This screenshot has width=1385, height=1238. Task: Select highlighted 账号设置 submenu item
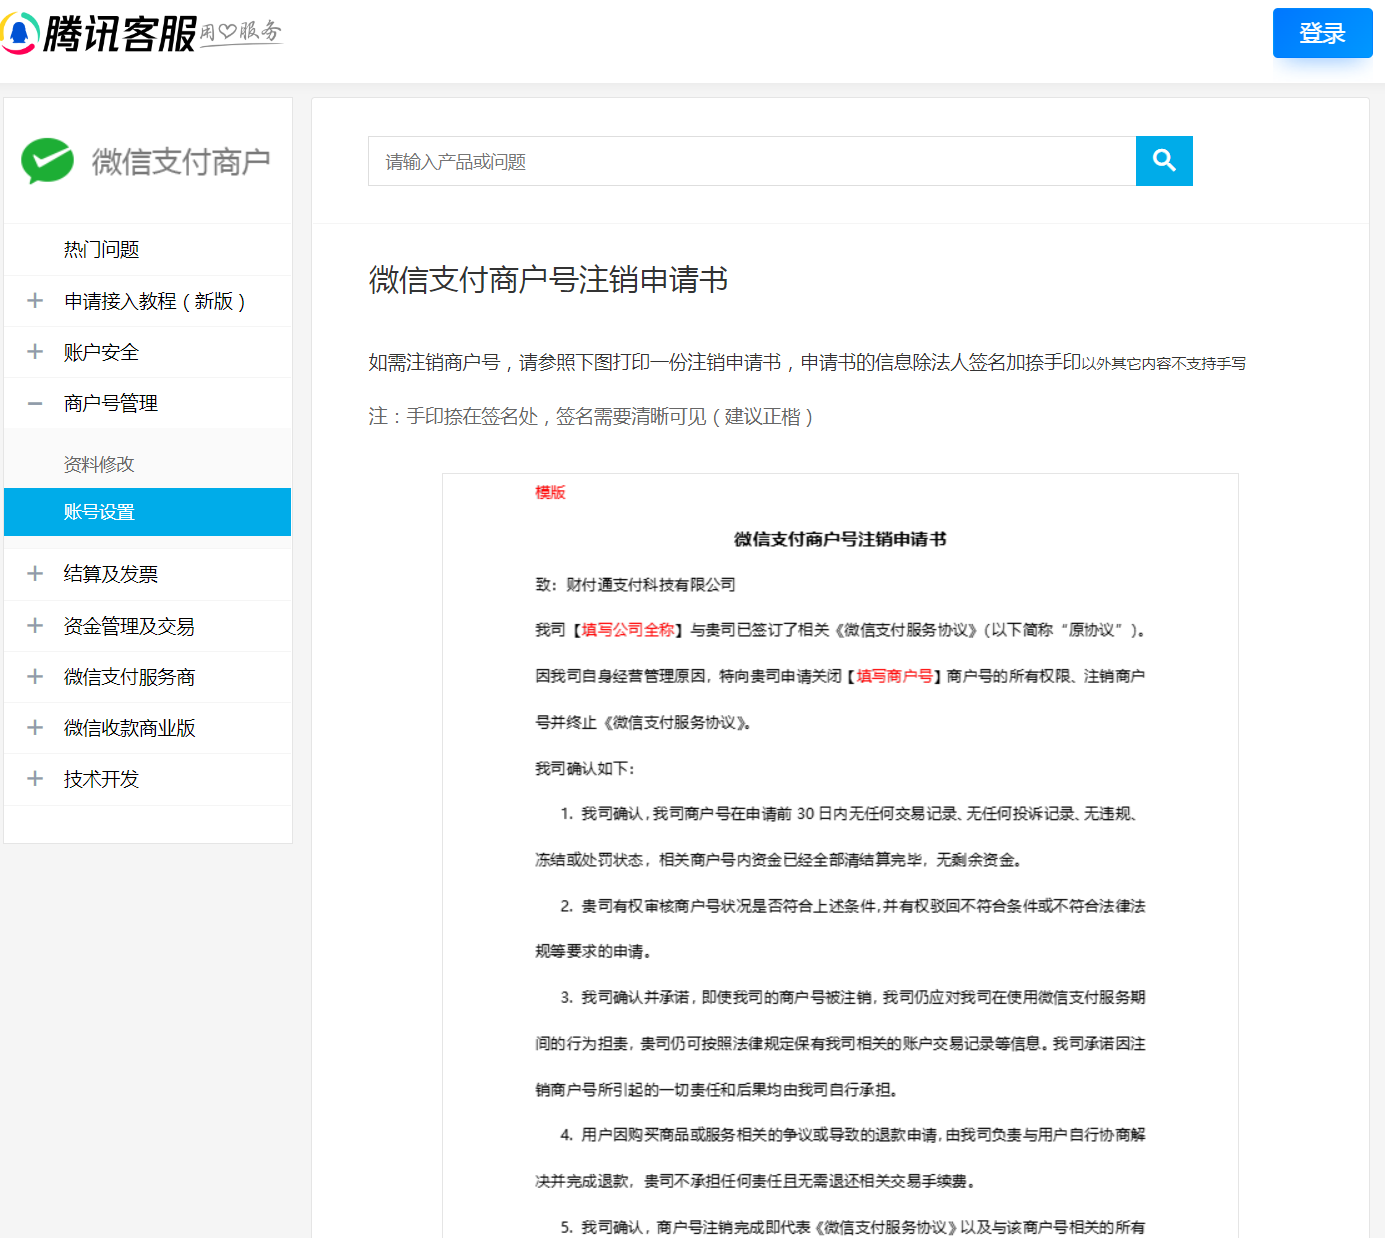[x=147, y=512]
